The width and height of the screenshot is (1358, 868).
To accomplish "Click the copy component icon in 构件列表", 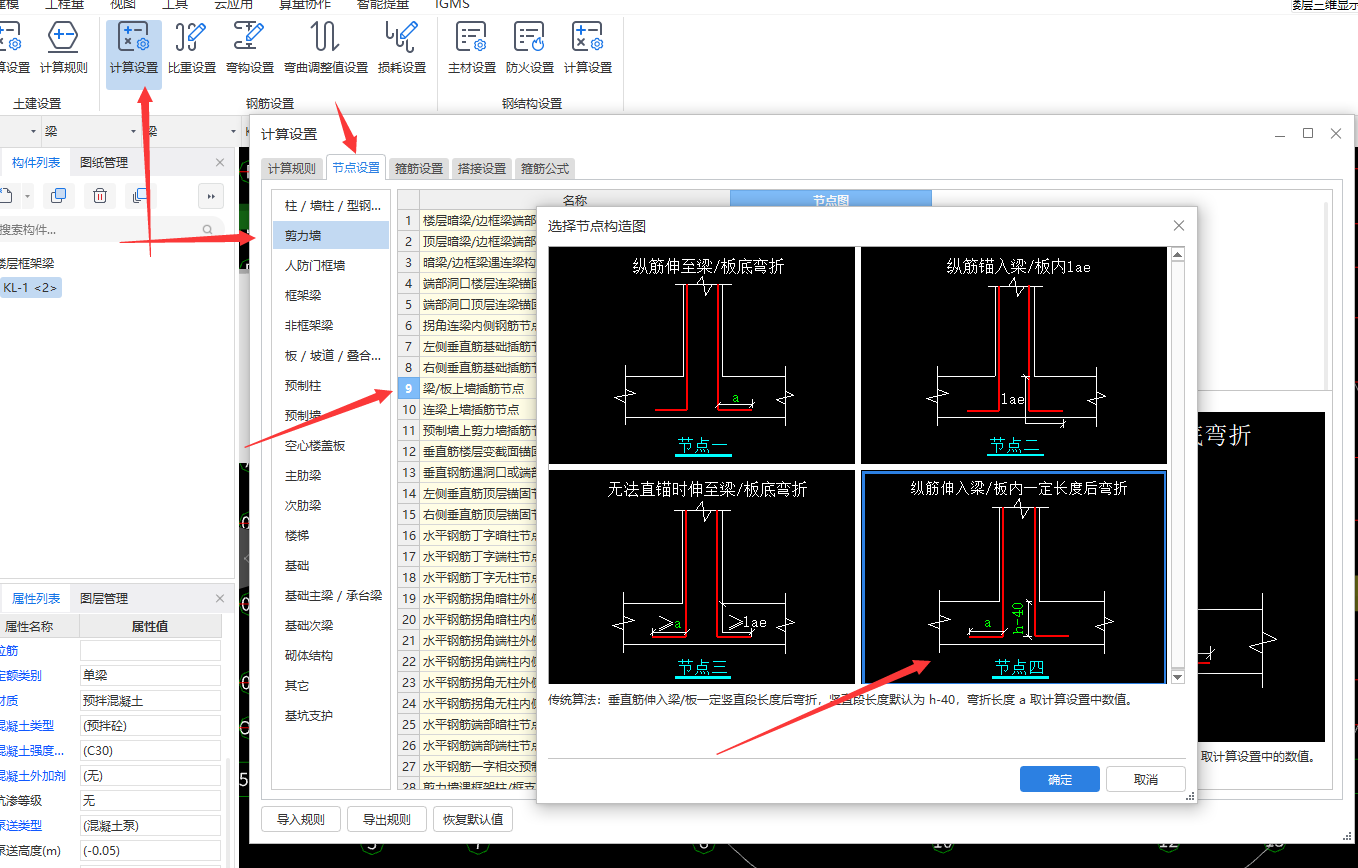I will pyautogui.click(x=59, y=195).
